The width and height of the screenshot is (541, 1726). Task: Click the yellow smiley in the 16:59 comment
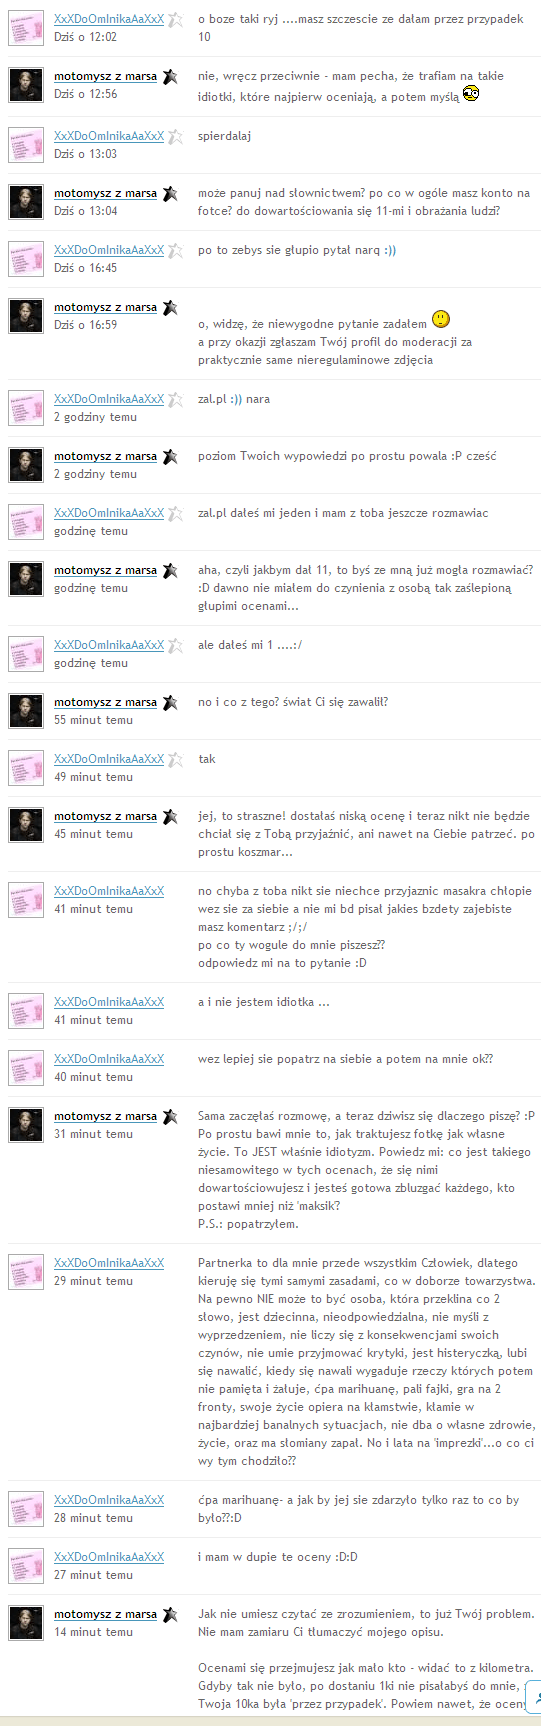click(440, 320)
